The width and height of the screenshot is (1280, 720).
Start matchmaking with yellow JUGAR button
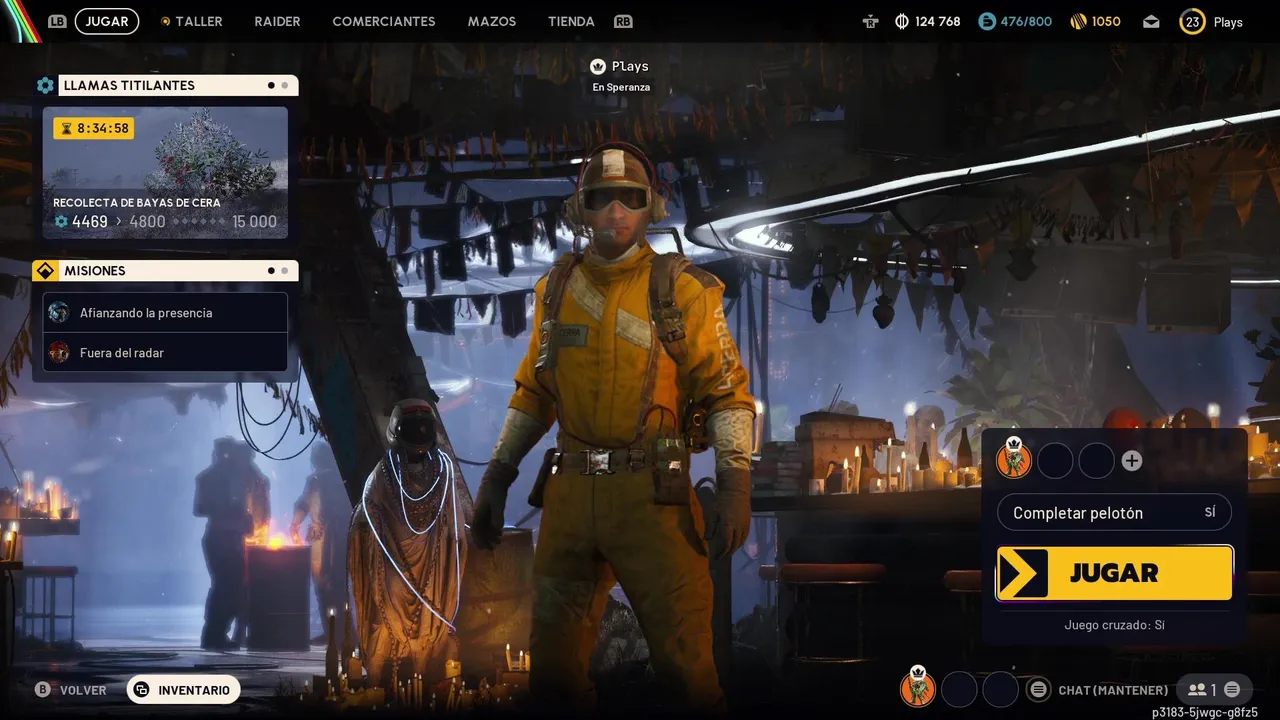(x=1114, y=573)
